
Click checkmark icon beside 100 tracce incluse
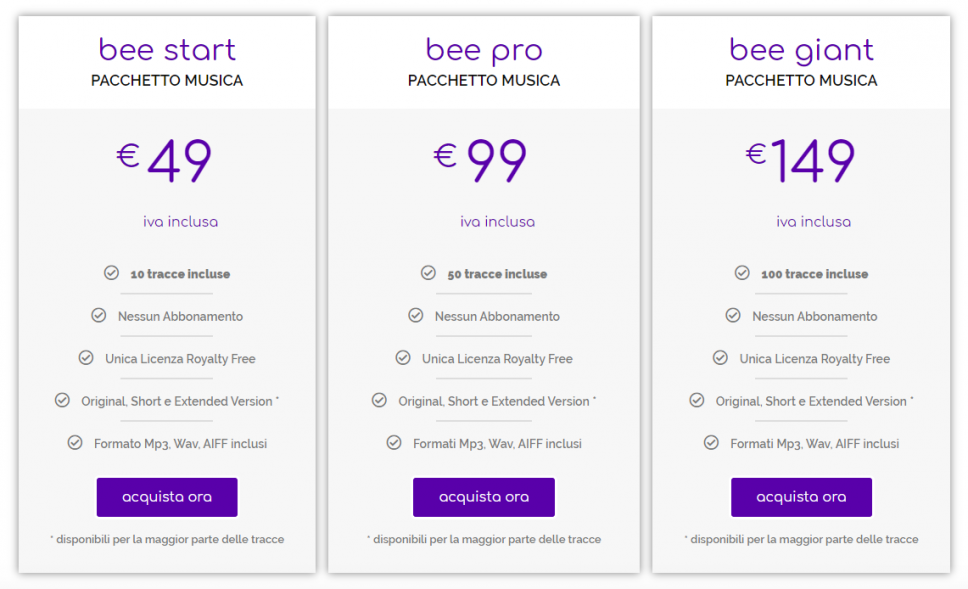[742, 273]
